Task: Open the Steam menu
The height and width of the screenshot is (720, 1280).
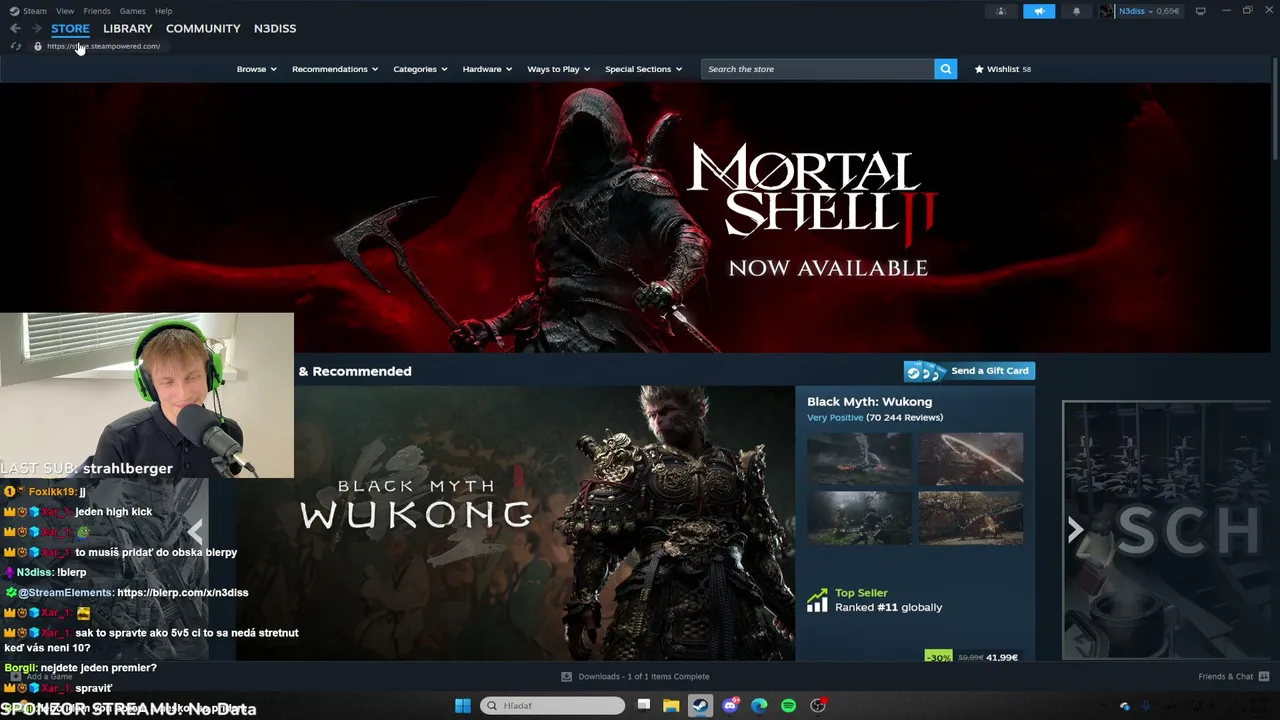Action: click(x=35, y=11)
